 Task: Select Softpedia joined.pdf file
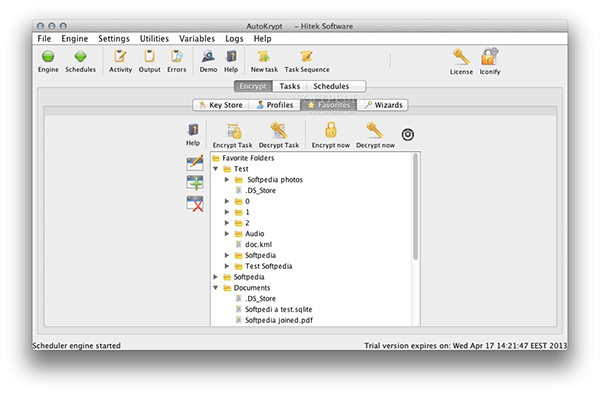click(274, 320)
